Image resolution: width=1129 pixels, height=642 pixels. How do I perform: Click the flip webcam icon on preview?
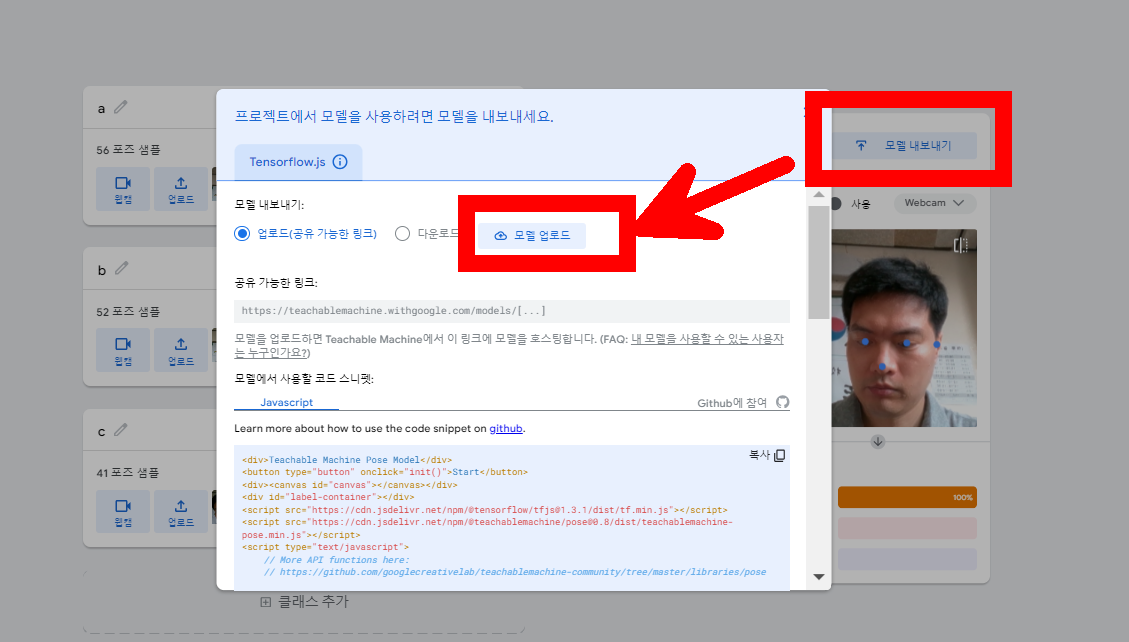tap(961, 245)
